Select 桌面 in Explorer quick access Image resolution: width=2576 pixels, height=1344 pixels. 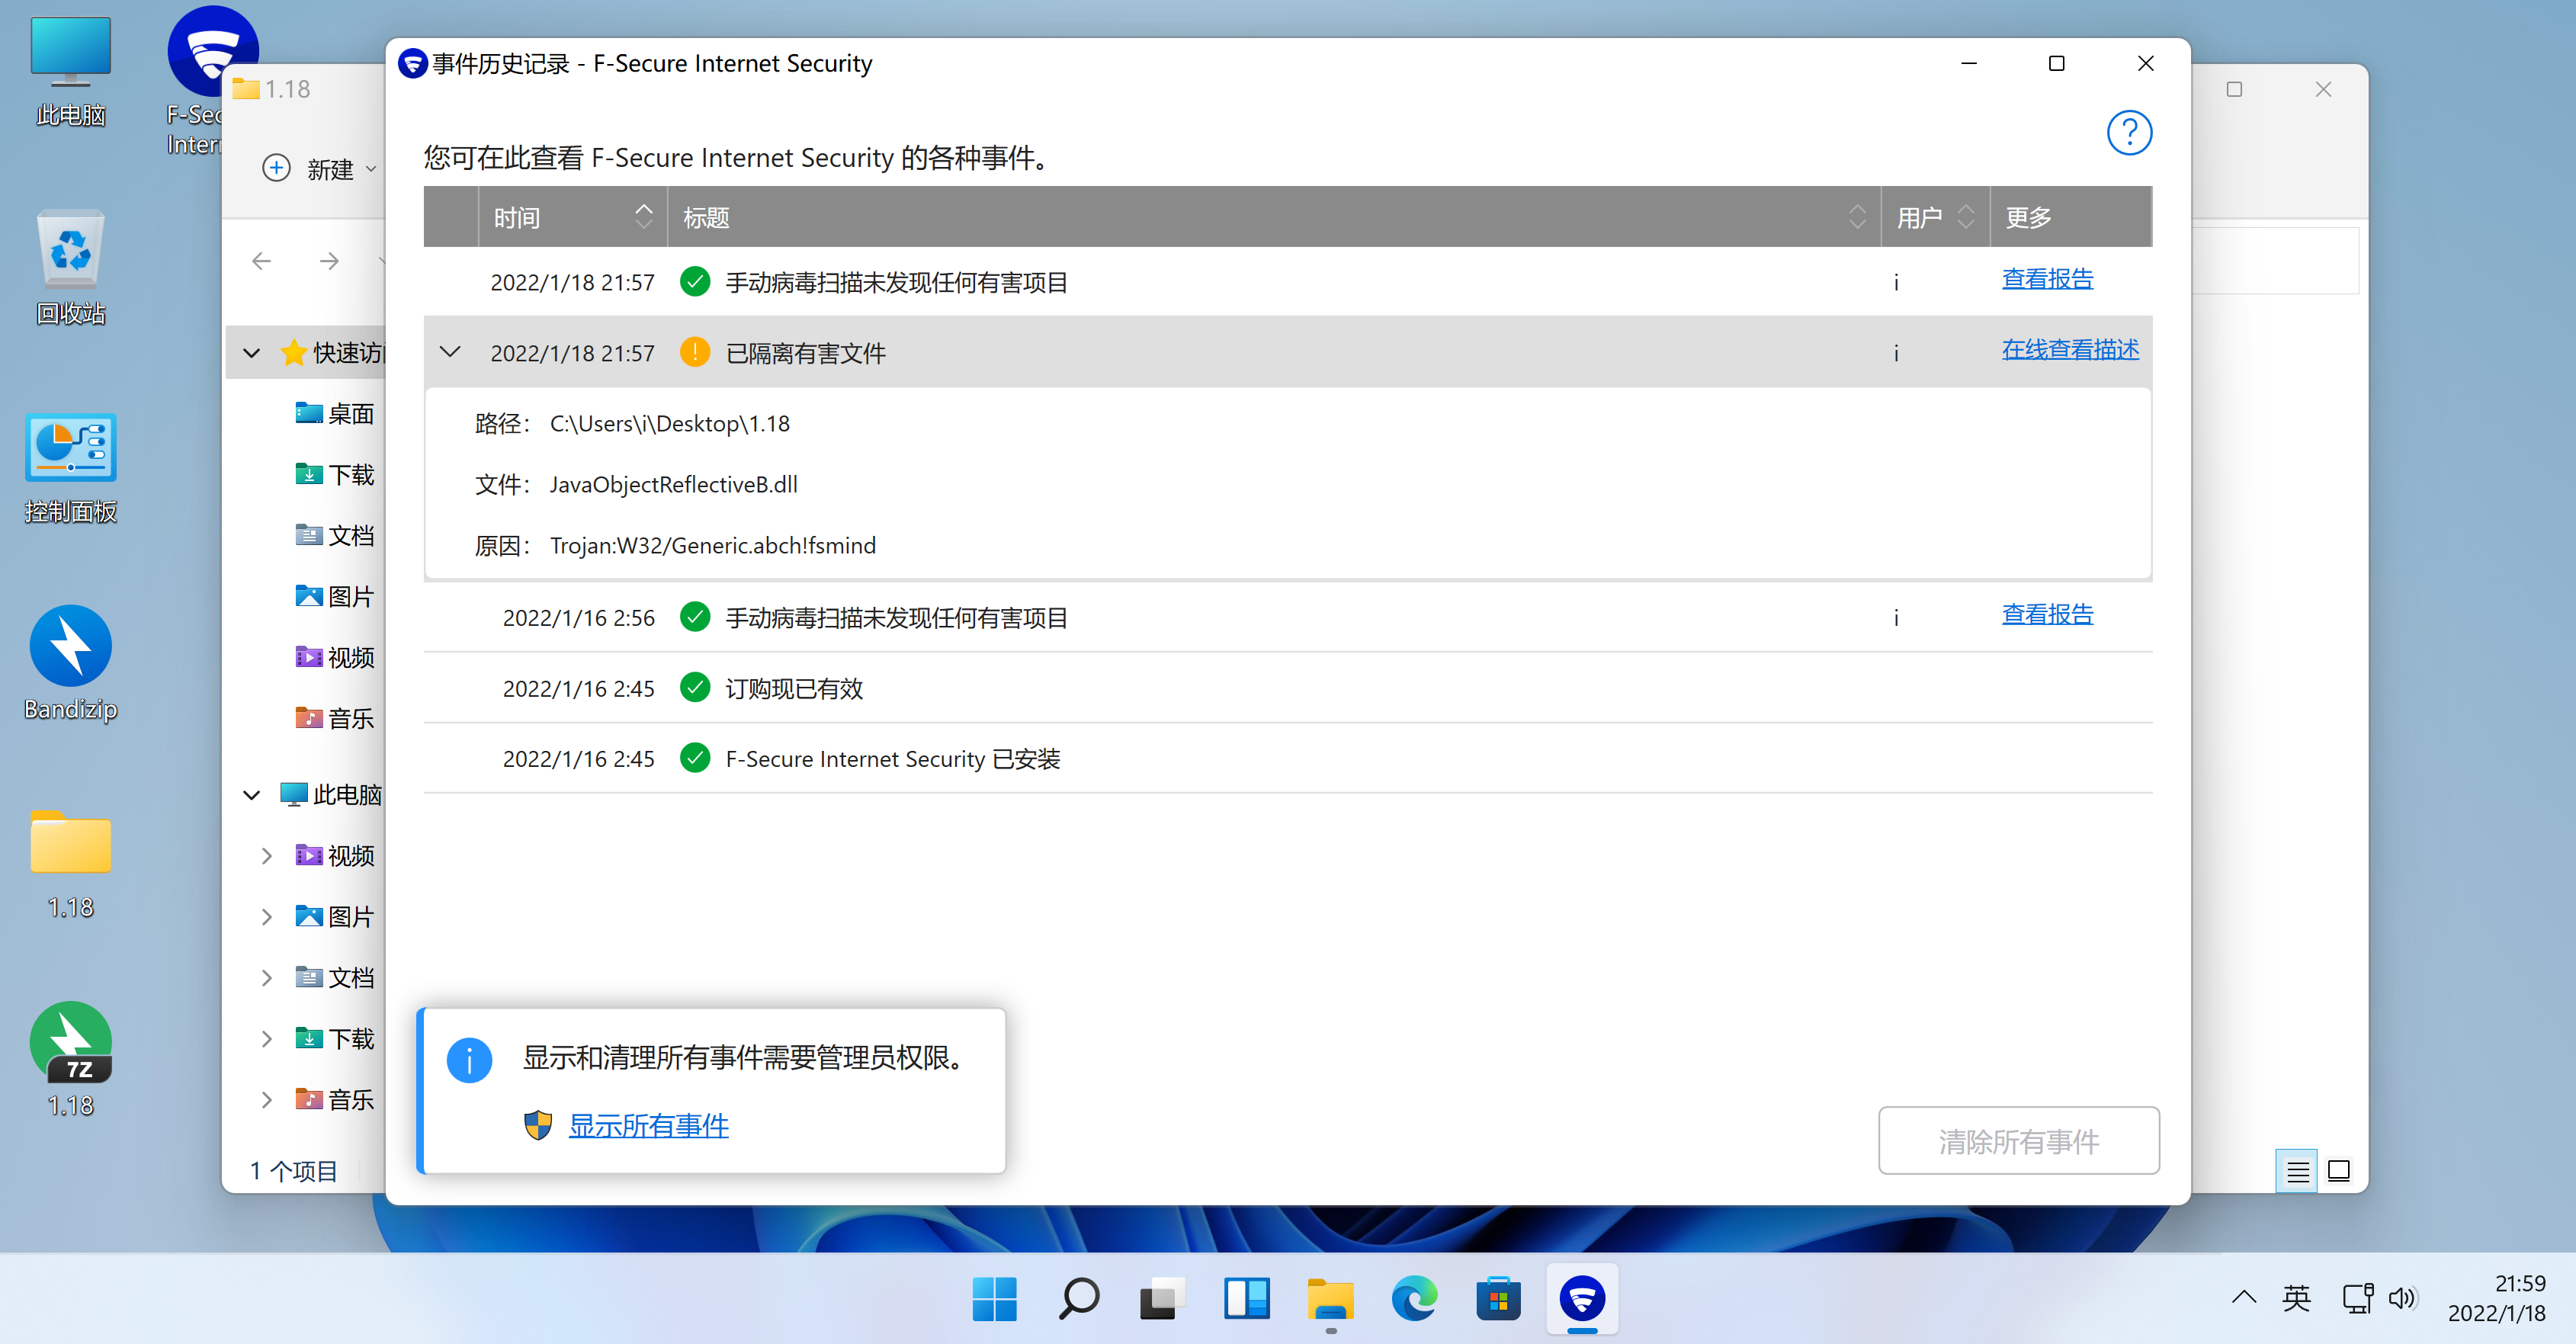tap(334, 413)
